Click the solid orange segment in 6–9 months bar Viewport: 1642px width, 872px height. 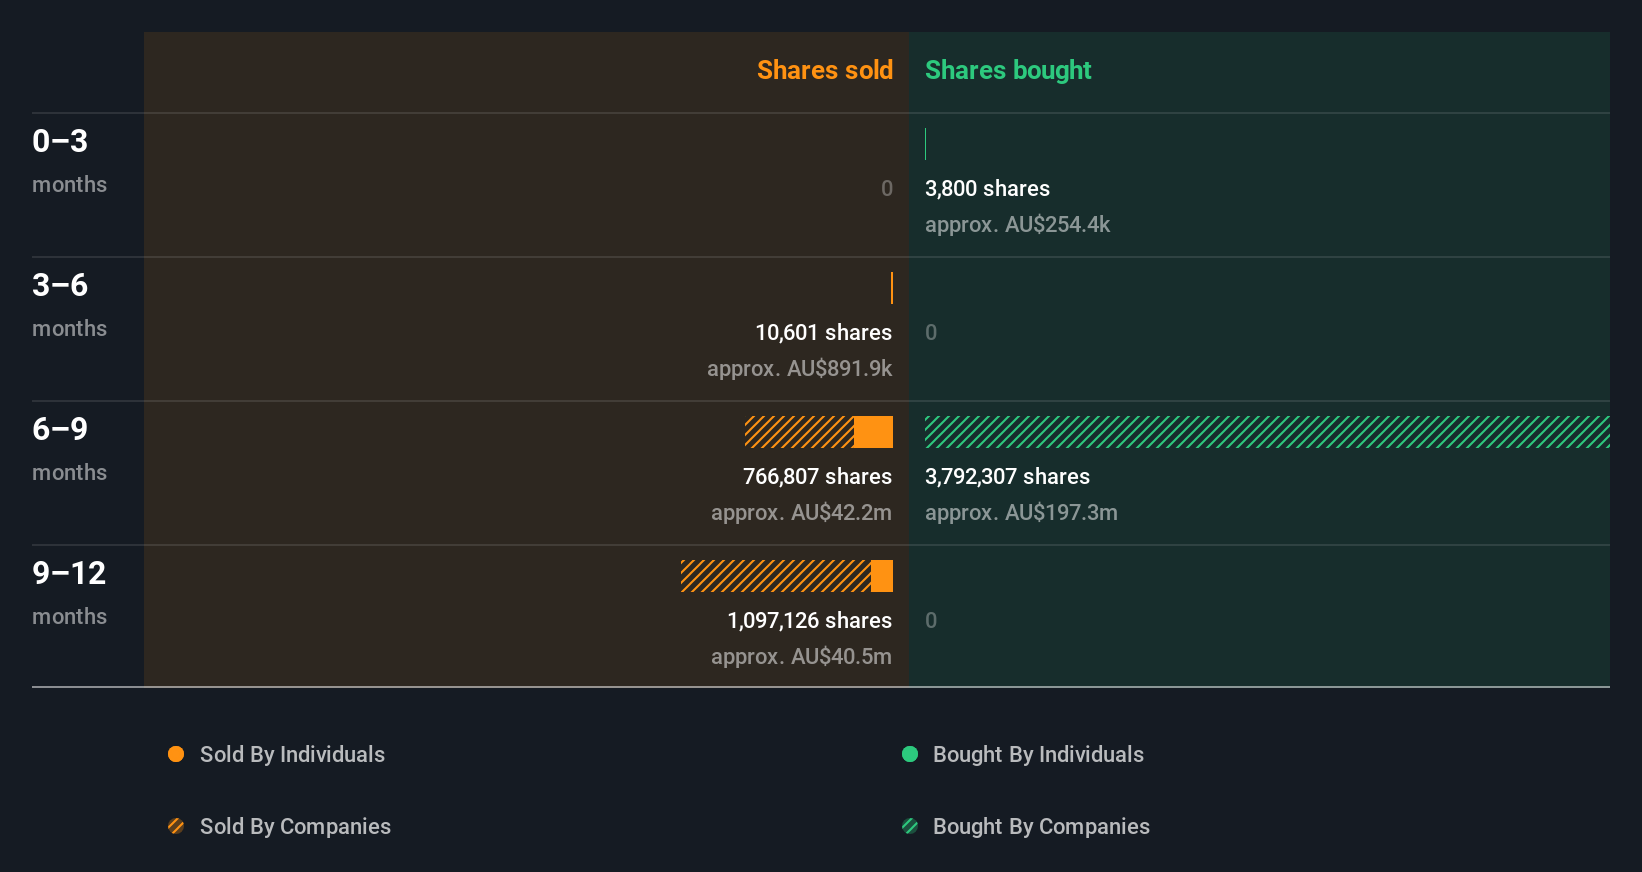pos(873,432)
